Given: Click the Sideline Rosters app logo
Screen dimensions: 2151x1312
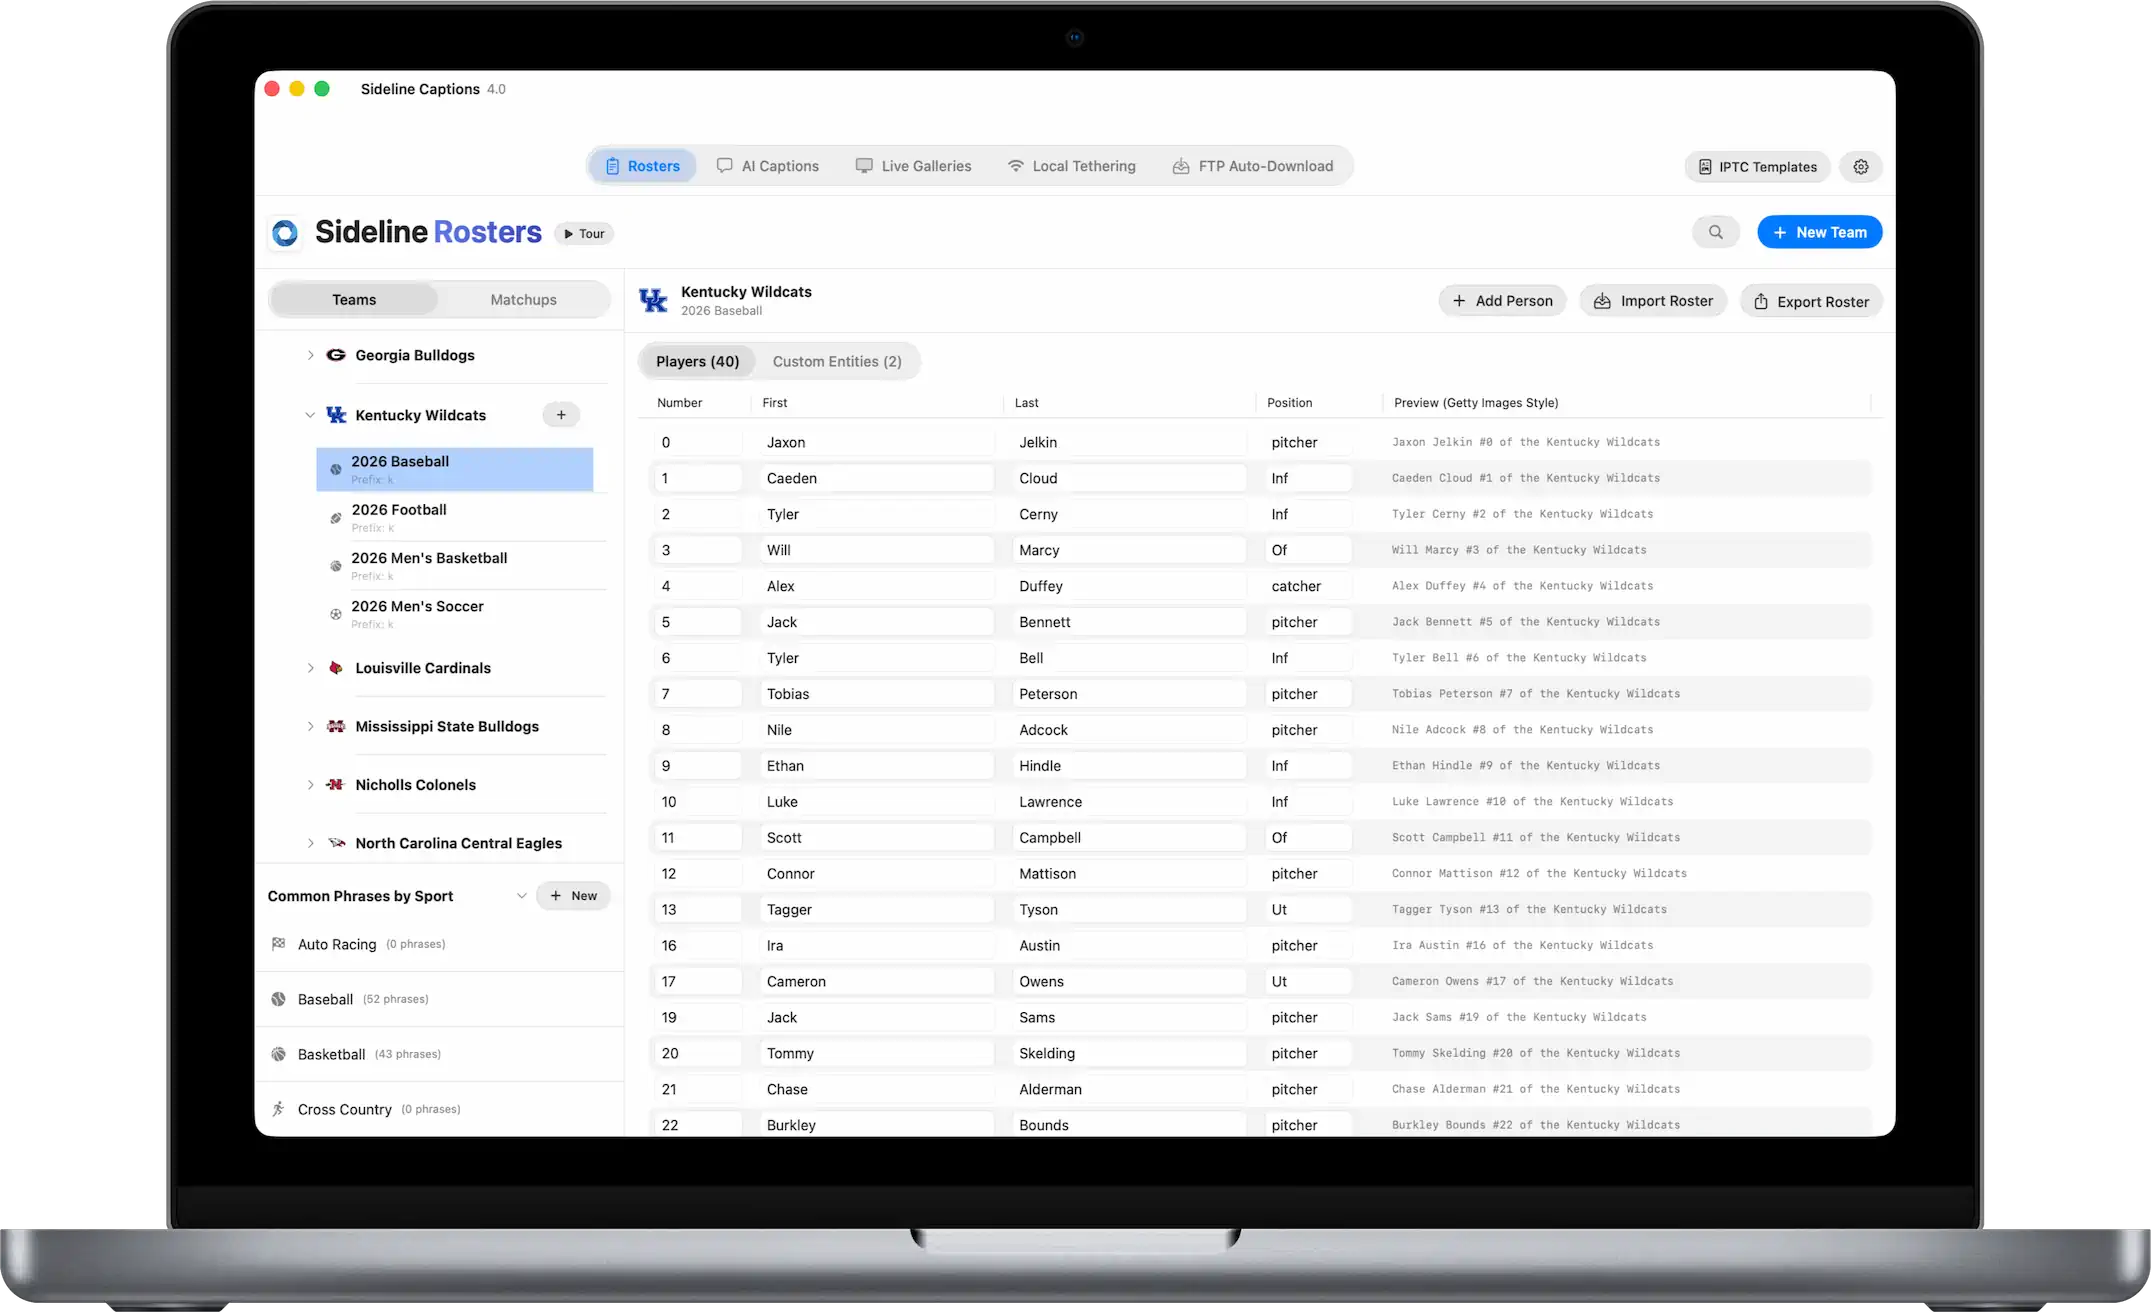Looking at the screenshot, I should pyautogui.click(x=285, y=233).
